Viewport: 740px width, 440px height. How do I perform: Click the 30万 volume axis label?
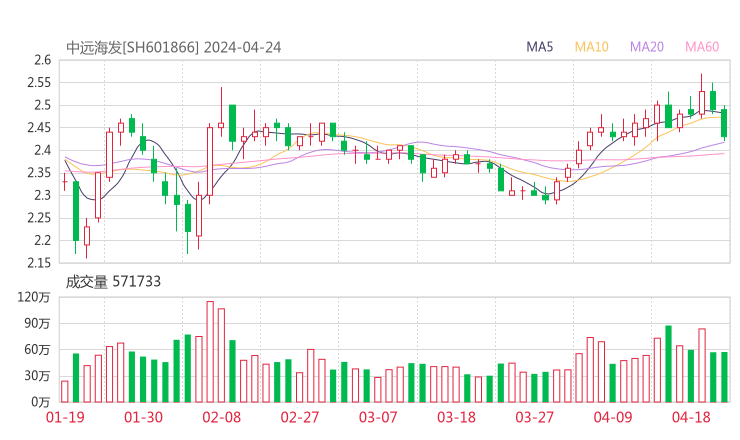point(37,376)
